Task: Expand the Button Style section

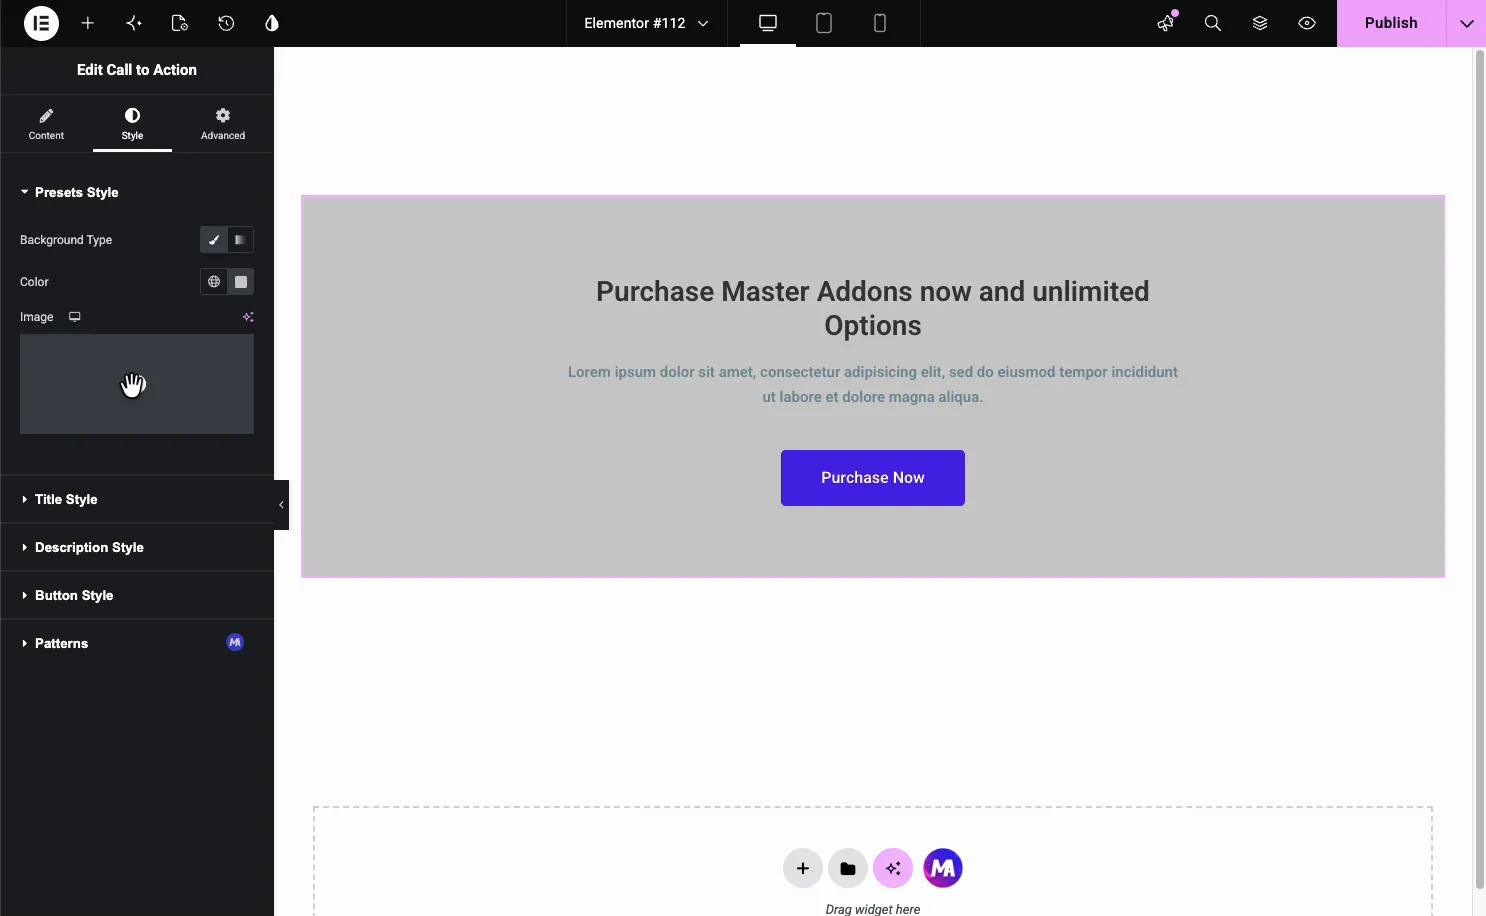Action: coord(137,595)
